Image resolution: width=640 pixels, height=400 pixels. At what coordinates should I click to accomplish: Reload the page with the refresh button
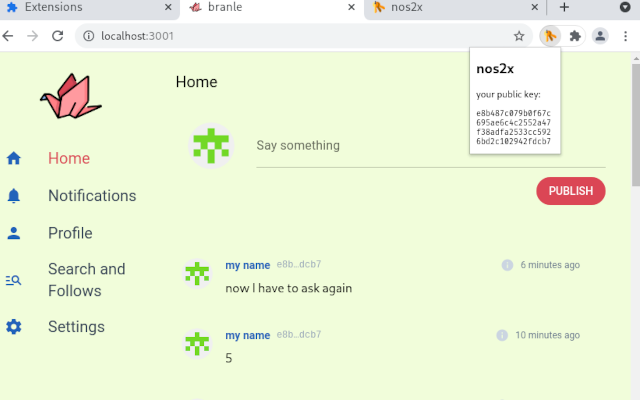click(57, 36)
